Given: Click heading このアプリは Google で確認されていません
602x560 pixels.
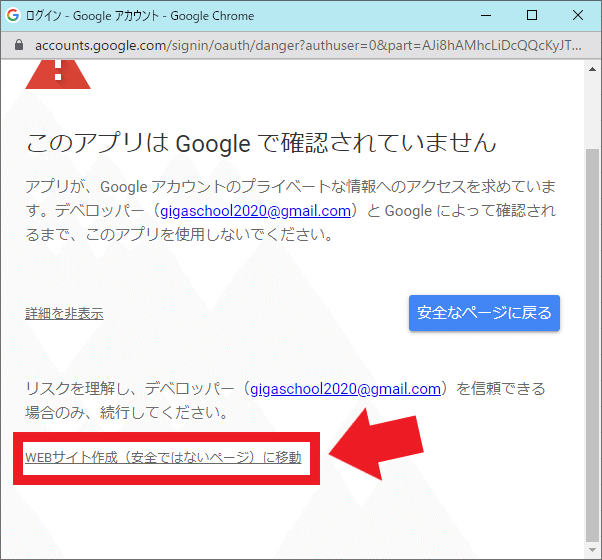Looking at the screenshot, I should 261,143.
